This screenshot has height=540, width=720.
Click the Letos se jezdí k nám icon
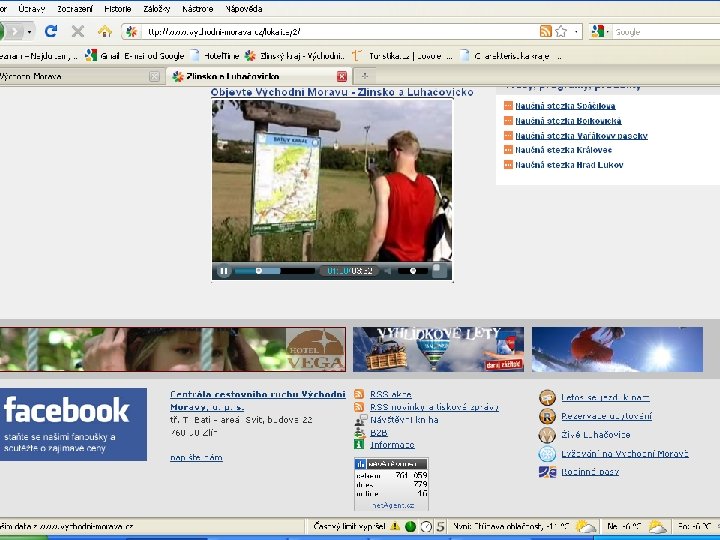point(547,397)
